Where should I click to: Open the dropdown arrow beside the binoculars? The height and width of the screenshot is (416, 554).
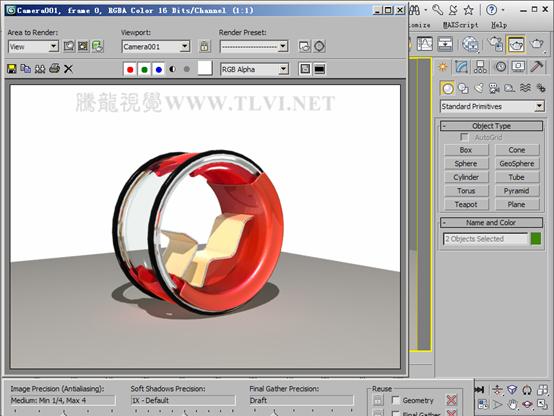point(426,10)
